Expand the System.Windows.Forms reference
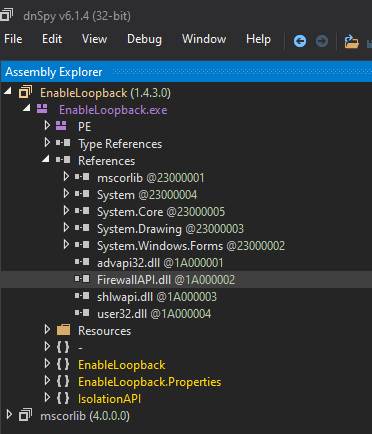This screenshot has height=434, width=372. pos(66,245)
